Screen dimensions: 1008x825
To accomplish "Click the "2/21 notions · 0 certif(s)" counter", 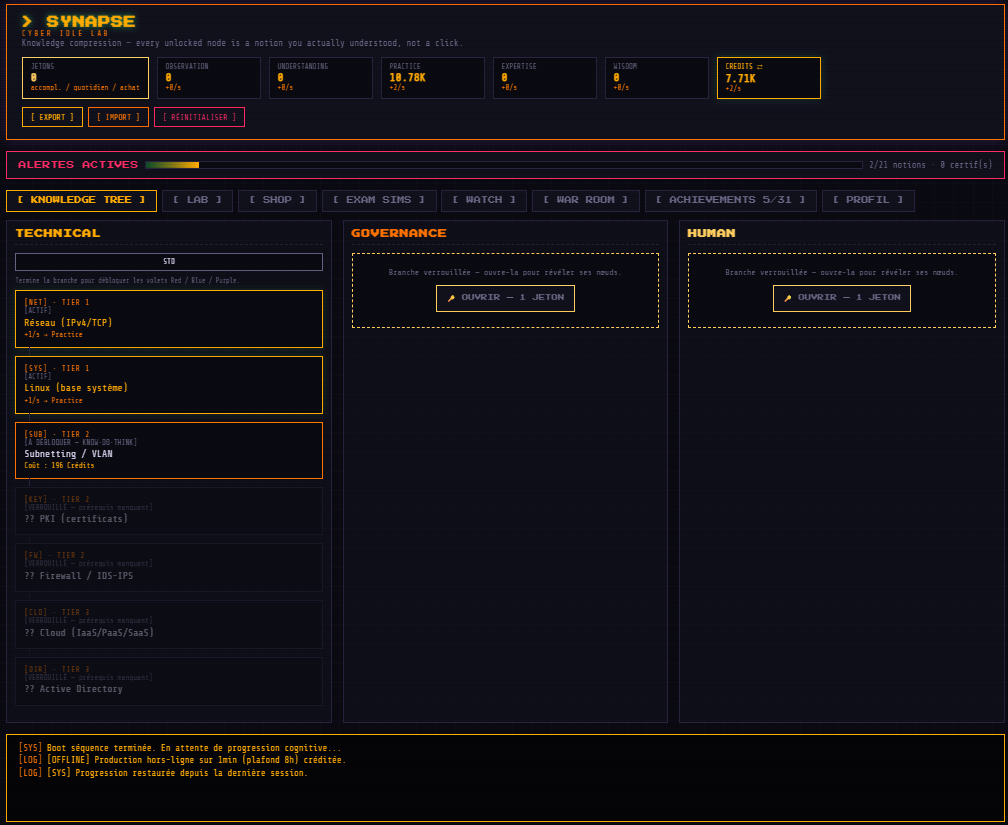I will pyautogui.click(x=930, y=165).
